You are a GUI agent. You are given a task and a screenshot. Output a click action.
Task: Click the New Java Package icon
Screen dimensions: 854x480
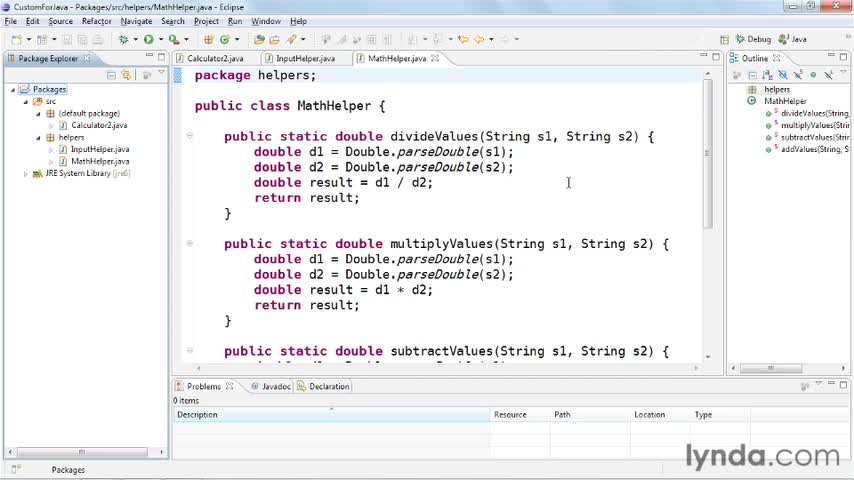click(x=209, y=39)
